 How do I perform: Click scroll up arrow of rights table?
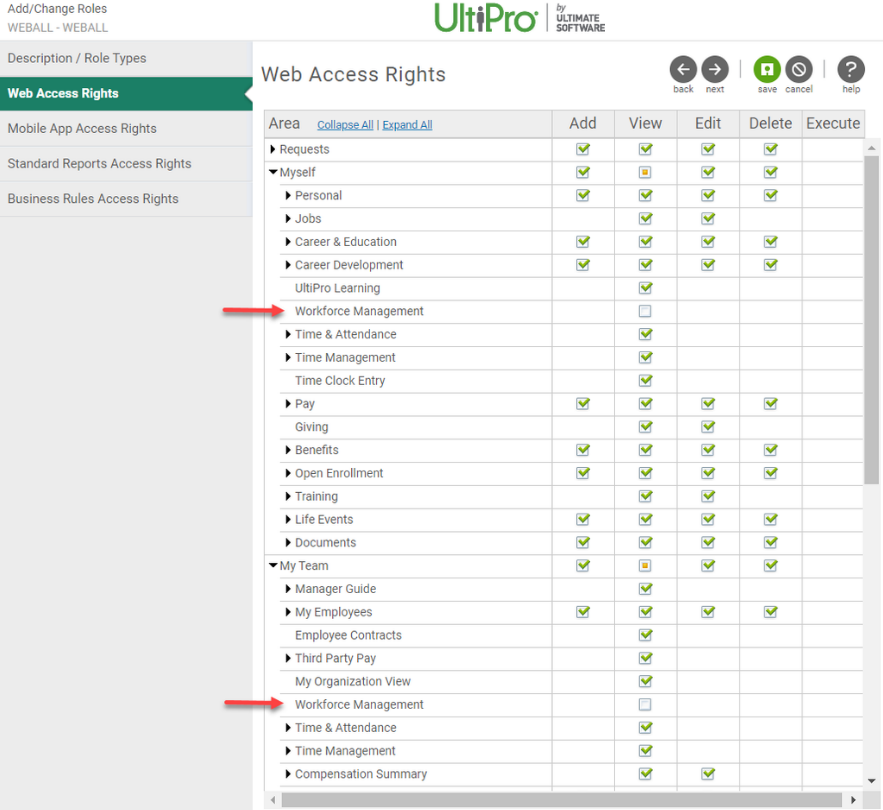[x=872, y=148]
